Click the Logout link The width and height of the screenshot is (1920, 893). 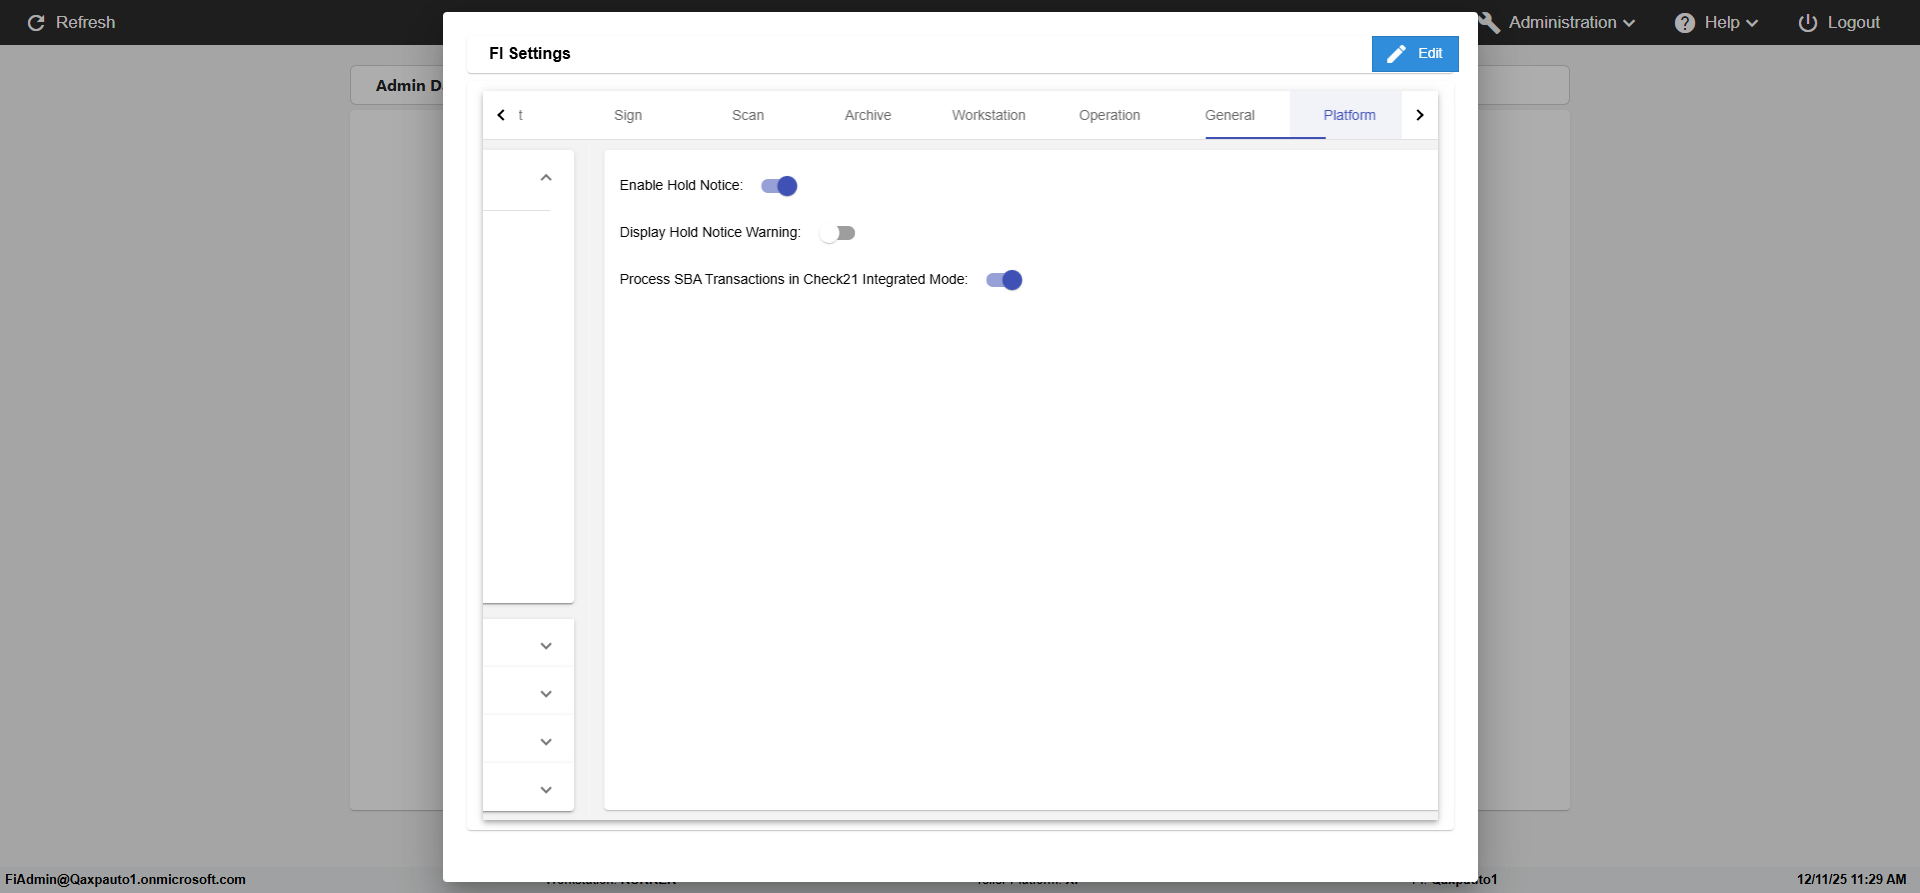[1840, 23]
